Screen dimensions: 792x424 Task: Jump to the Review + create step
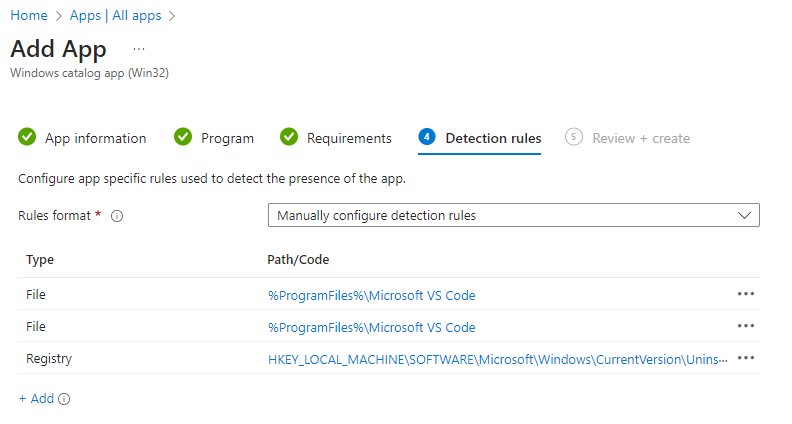(640, 138)
